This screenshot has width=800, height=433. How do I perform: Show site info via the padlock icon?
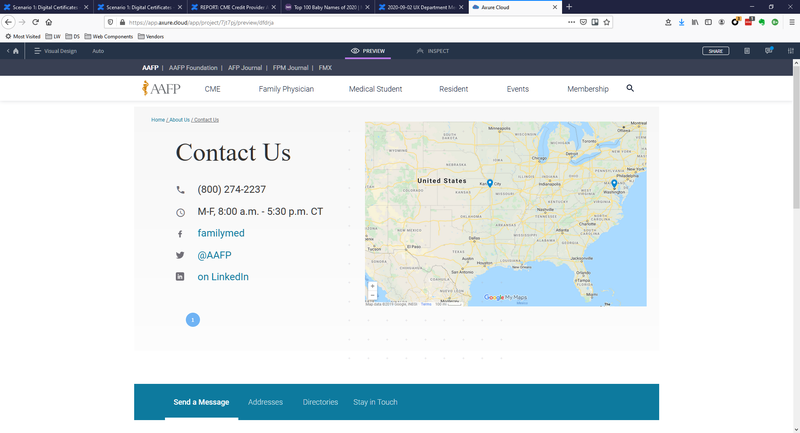coord(122,22)
